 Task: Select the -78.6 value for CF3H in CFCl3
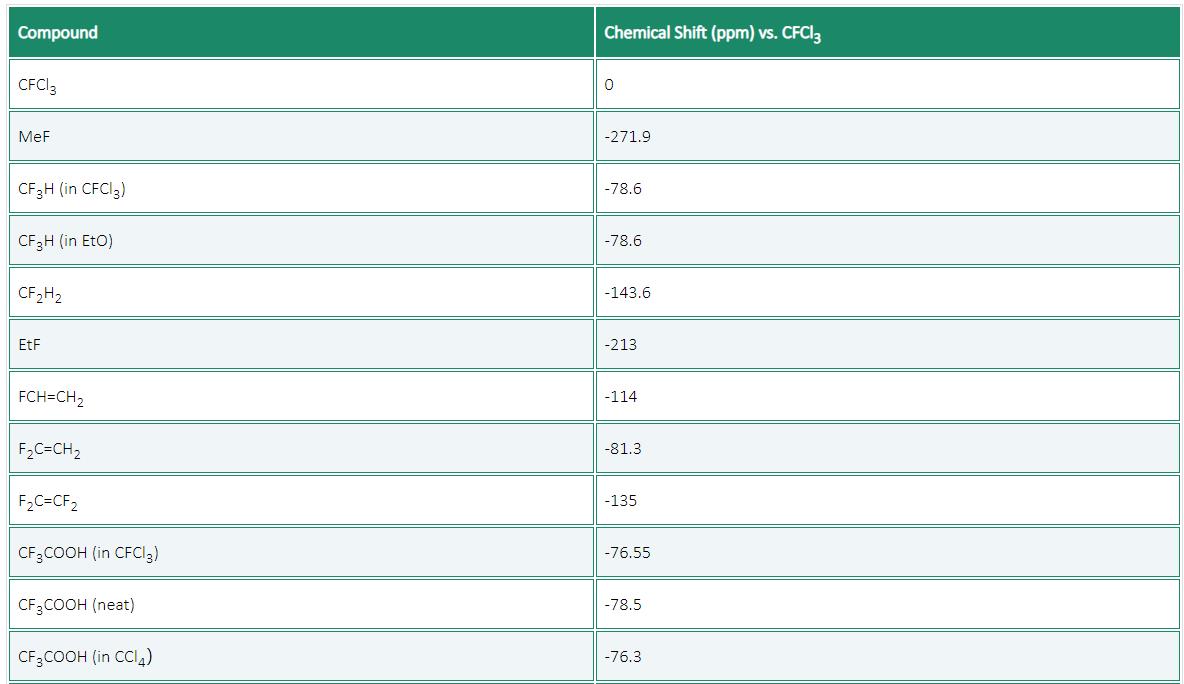tap(887, 189)
